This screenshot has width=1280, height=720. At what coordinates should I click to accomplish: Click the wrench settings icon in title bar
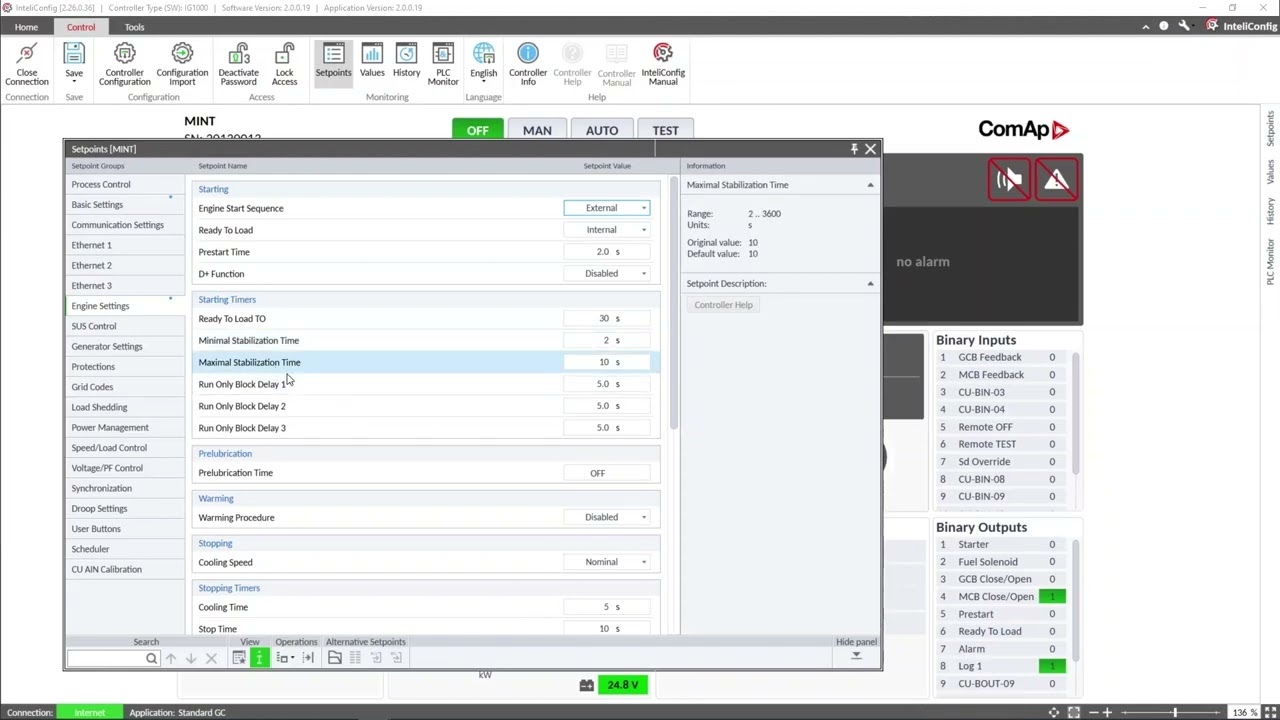point(1184,26)
